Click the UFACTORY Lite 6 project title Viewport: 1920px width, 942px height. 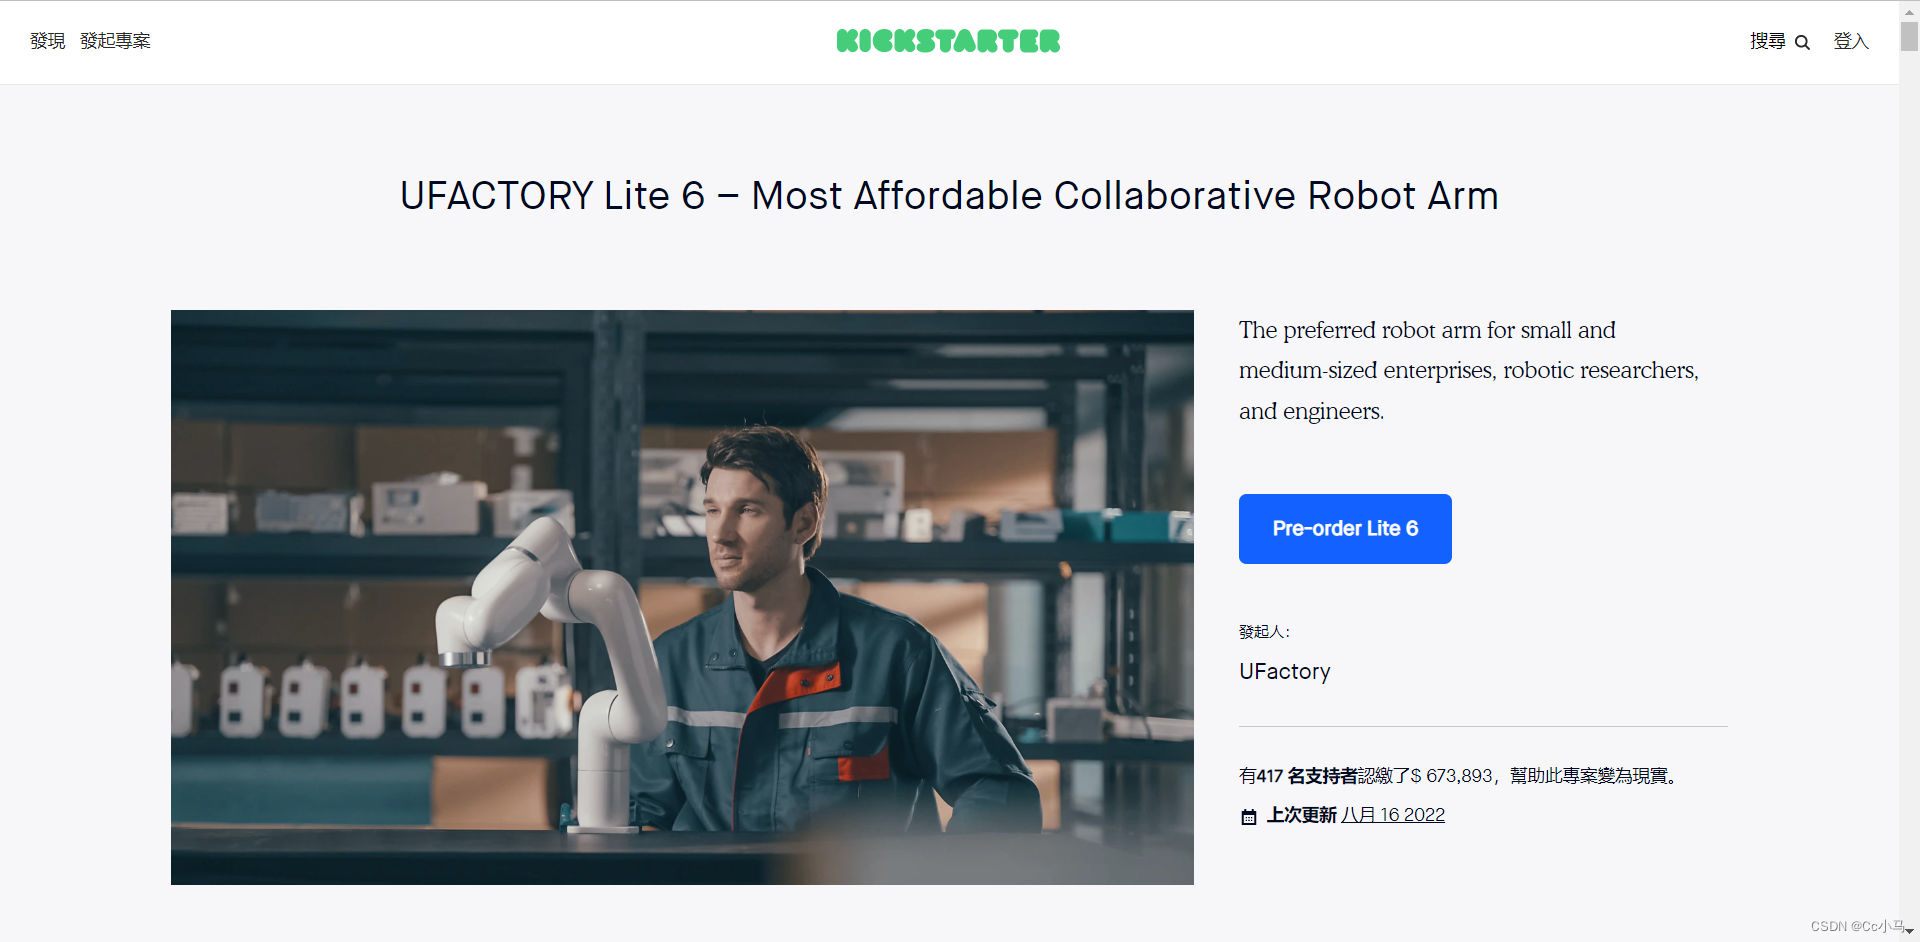[x=949, y=196]
